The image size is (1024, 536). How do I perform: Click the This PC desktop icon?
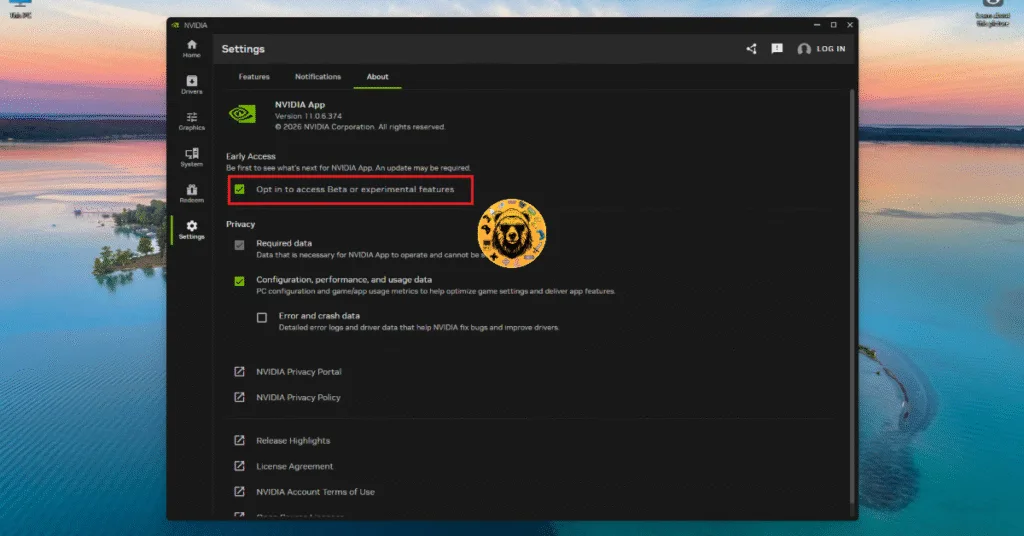tap(21, 8)
